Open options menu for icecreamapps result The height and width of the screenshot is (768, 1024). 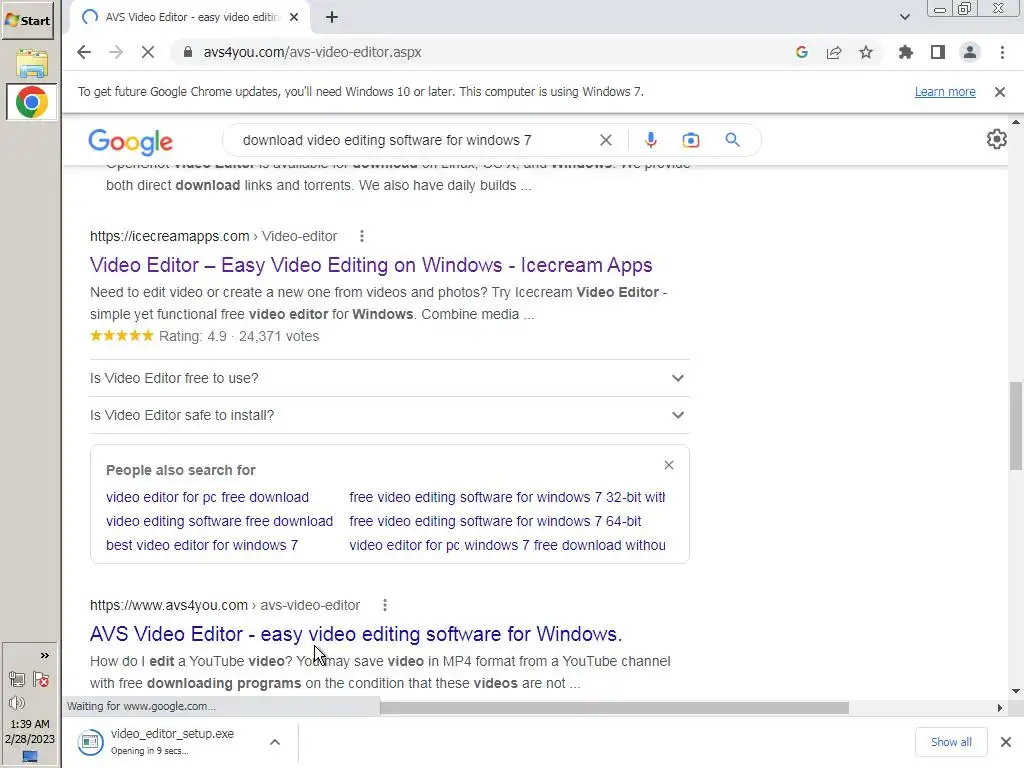(x=362, y=236)
